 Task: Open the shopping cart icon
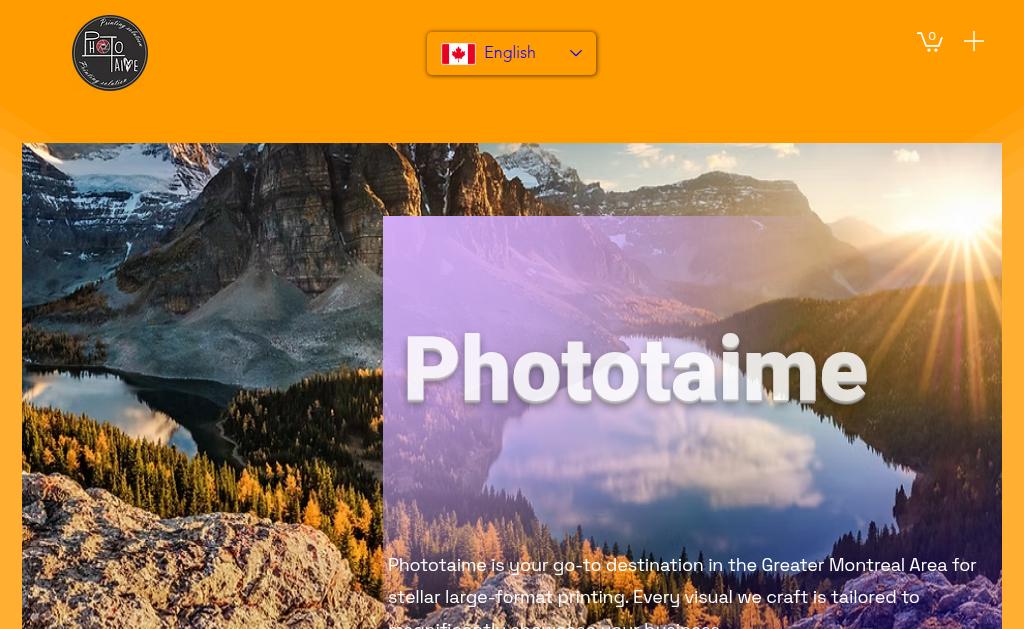(x=929, y=41)
